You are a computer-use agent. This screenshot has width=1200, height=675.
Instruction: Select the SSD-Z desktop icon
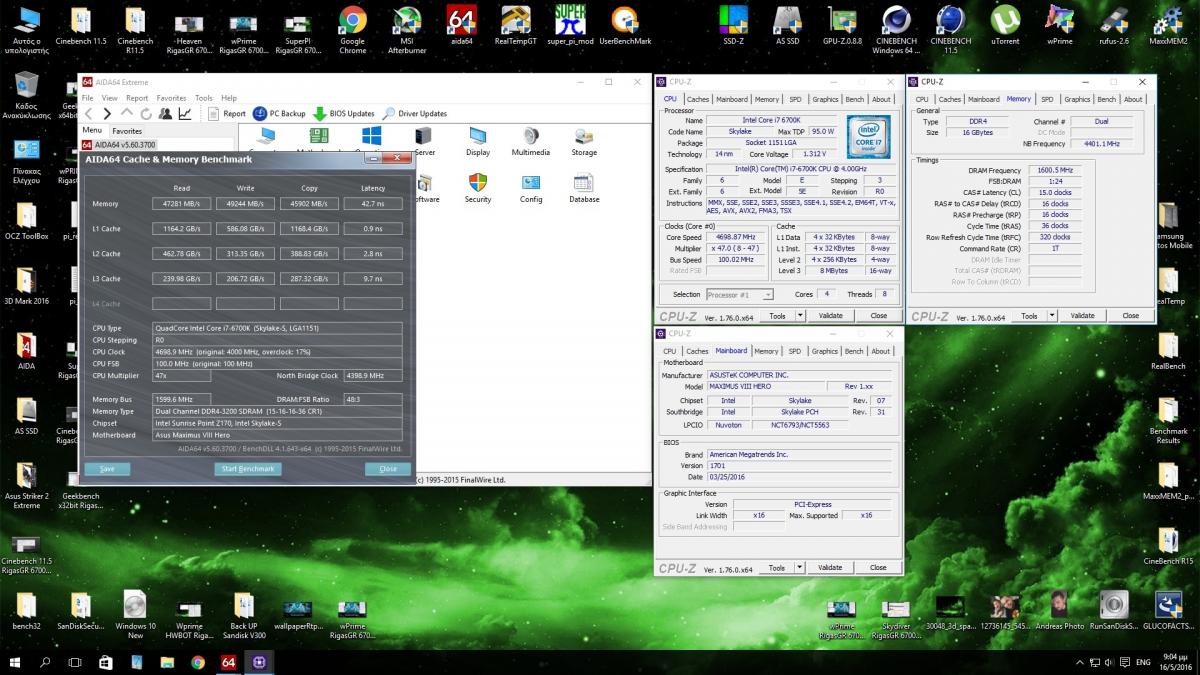[734, 25]
